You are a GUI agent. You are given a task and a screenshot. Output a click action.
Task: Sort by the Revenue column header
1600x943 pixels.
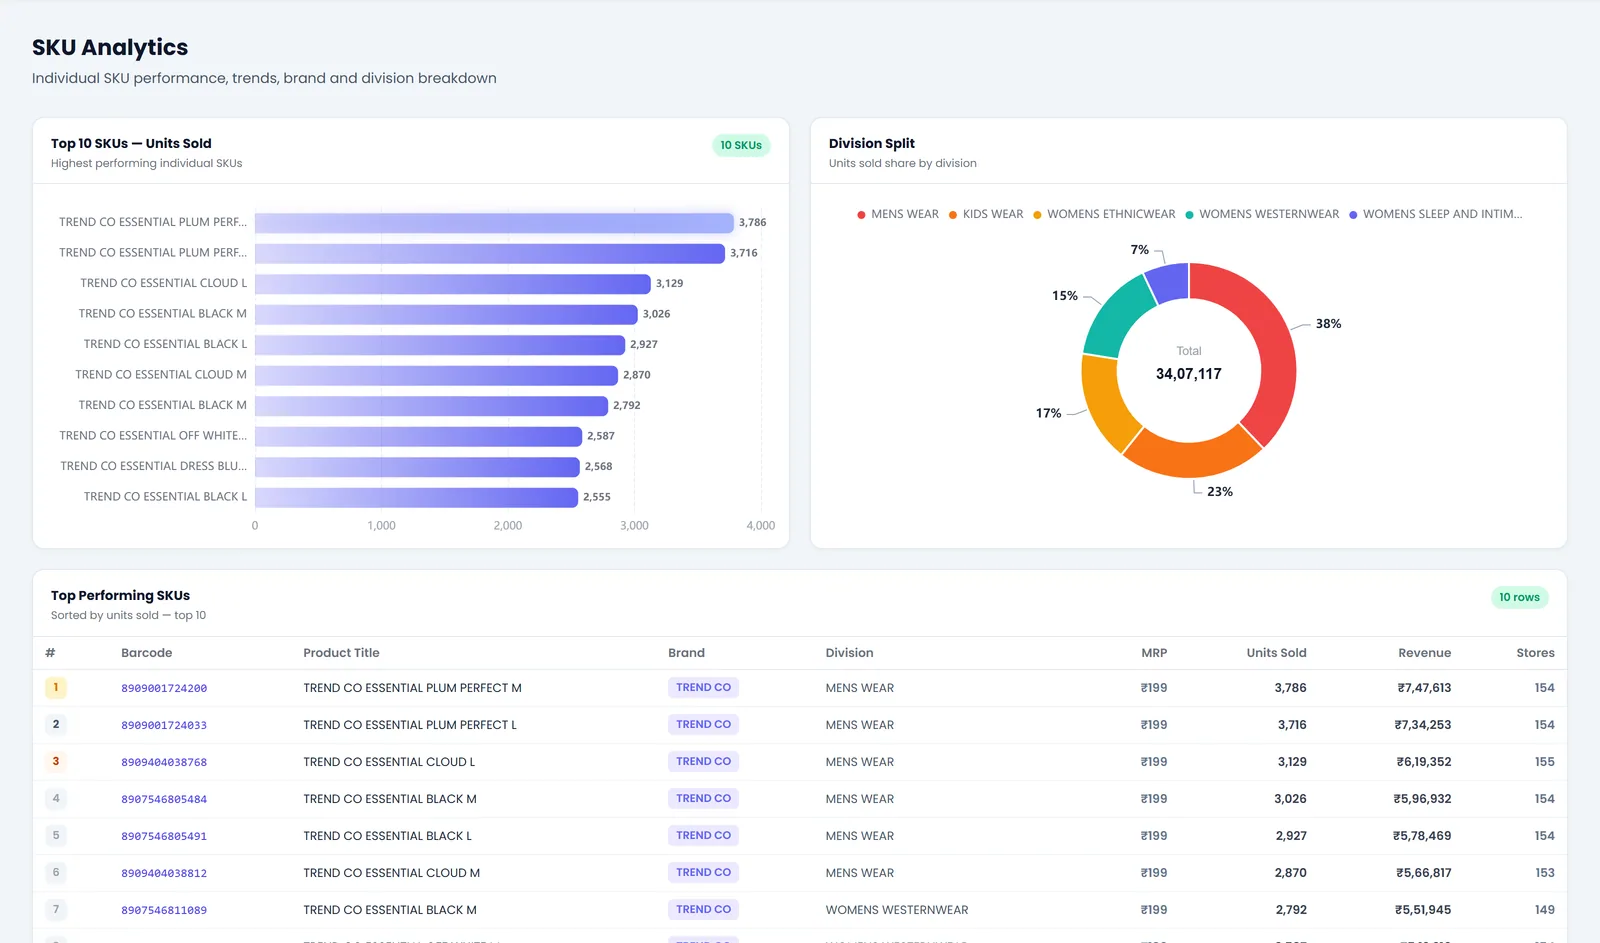[x=1424, y=653]
